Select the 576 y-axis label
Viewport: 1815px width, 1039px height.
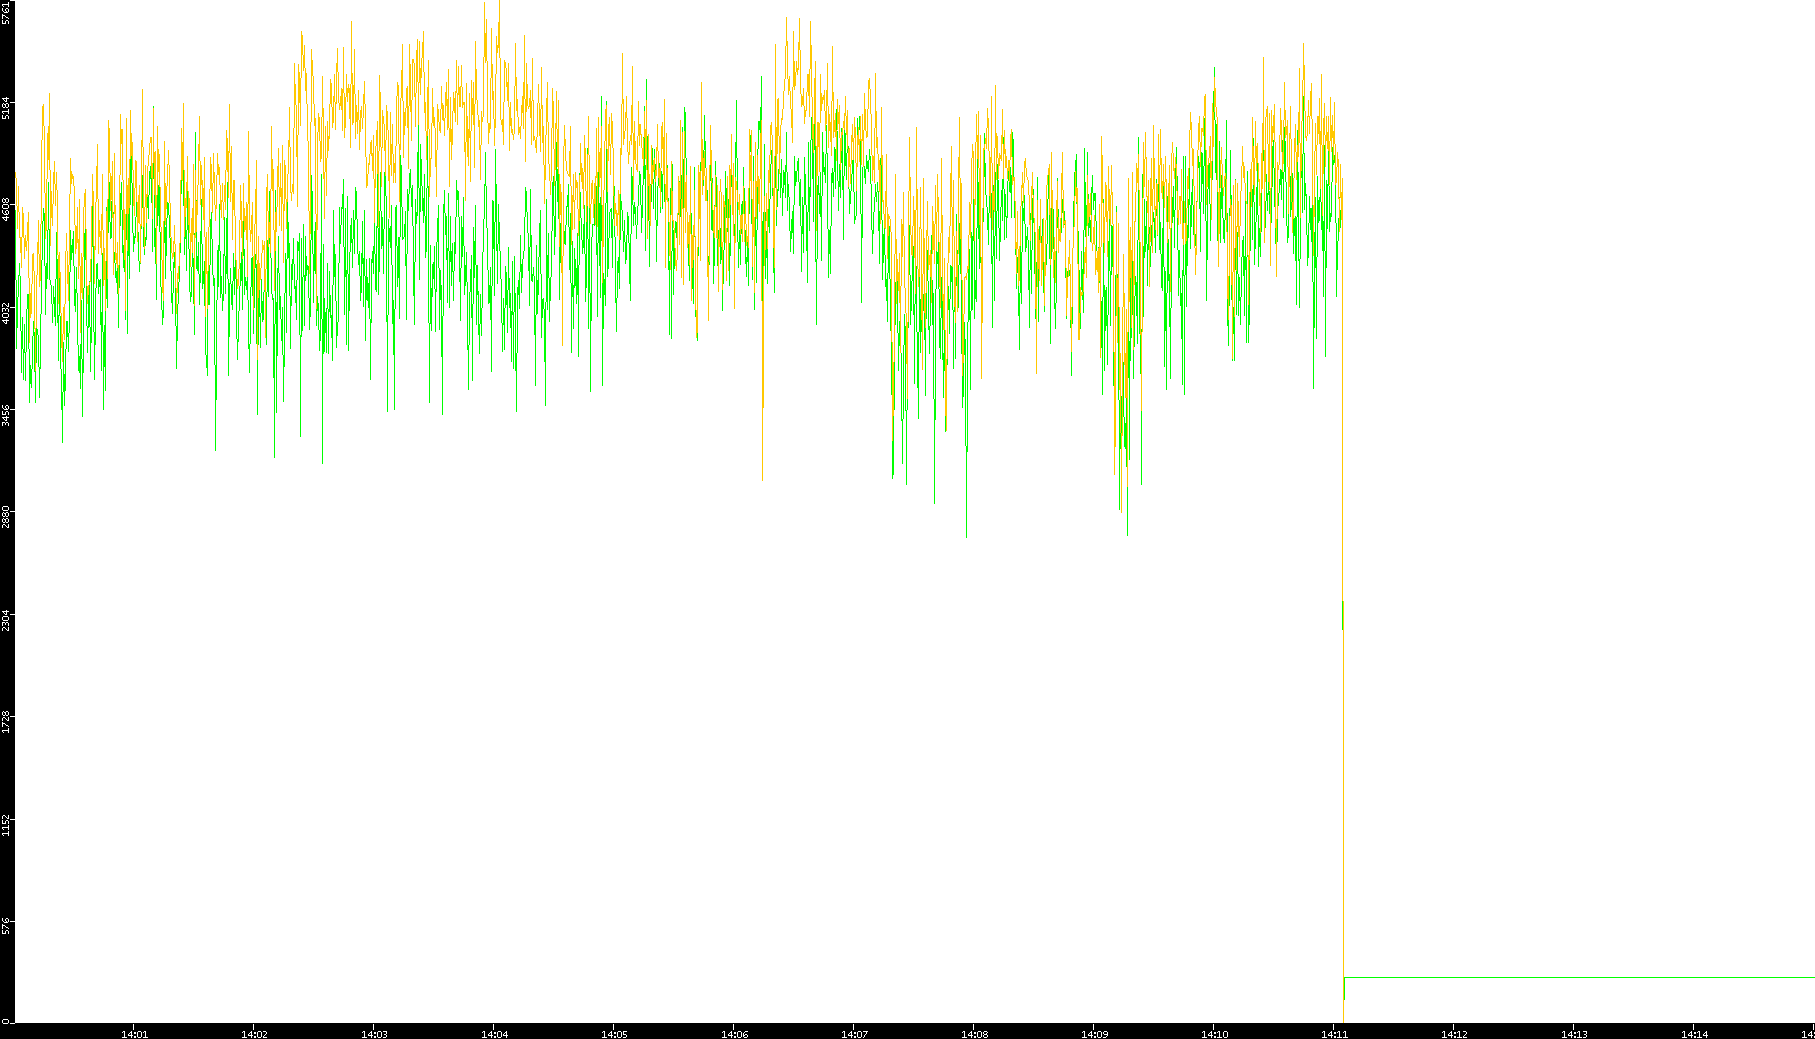point(7,926)
